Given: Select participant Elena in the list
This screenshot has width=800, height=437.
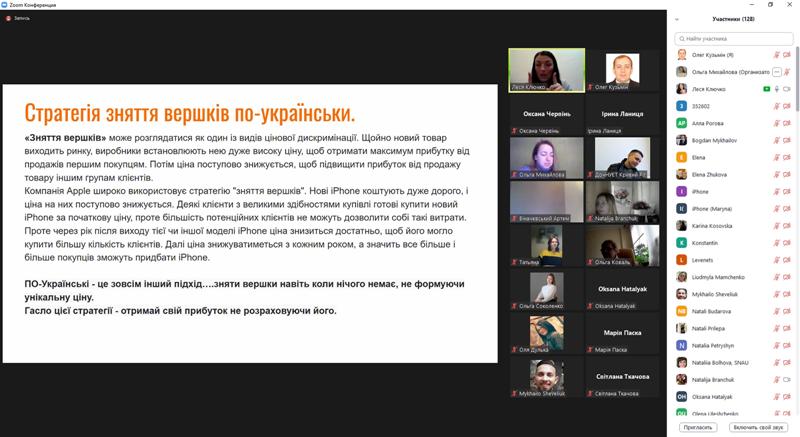Looking at the screenshot, I should click(x=733, y=158).
